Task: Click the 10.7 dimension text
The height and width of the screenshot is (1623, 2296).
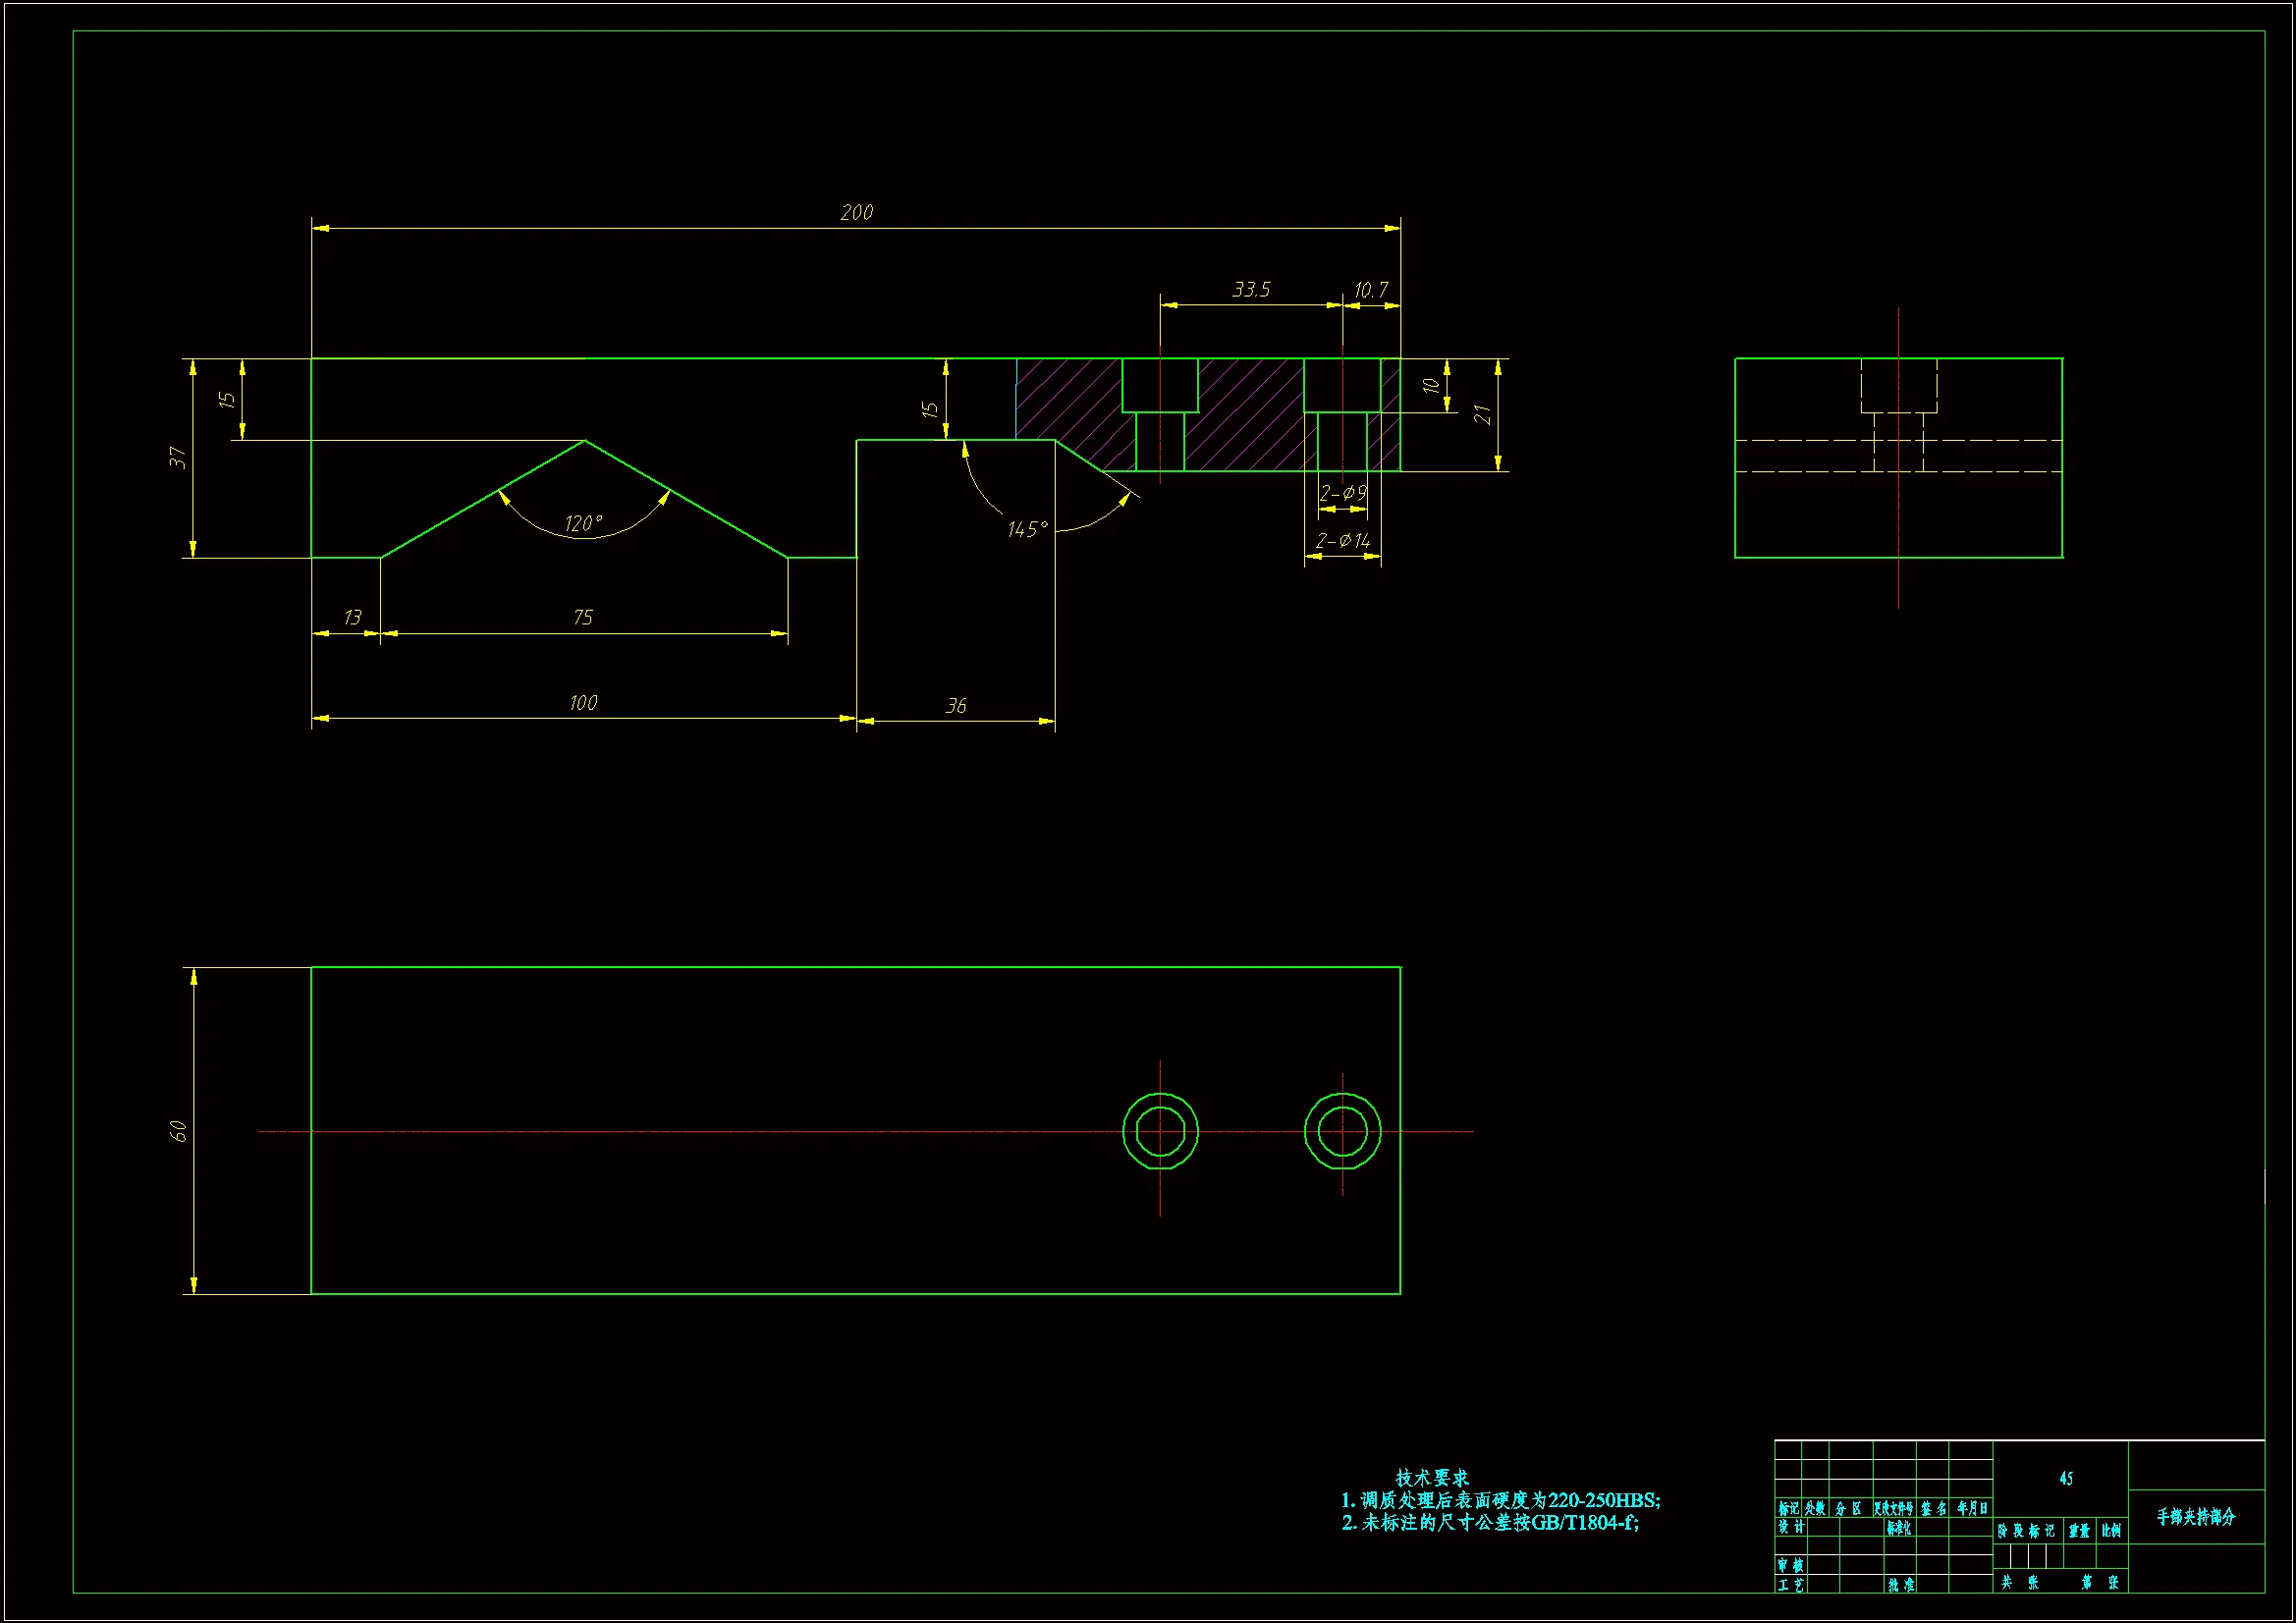Action: click(1371, 290)
